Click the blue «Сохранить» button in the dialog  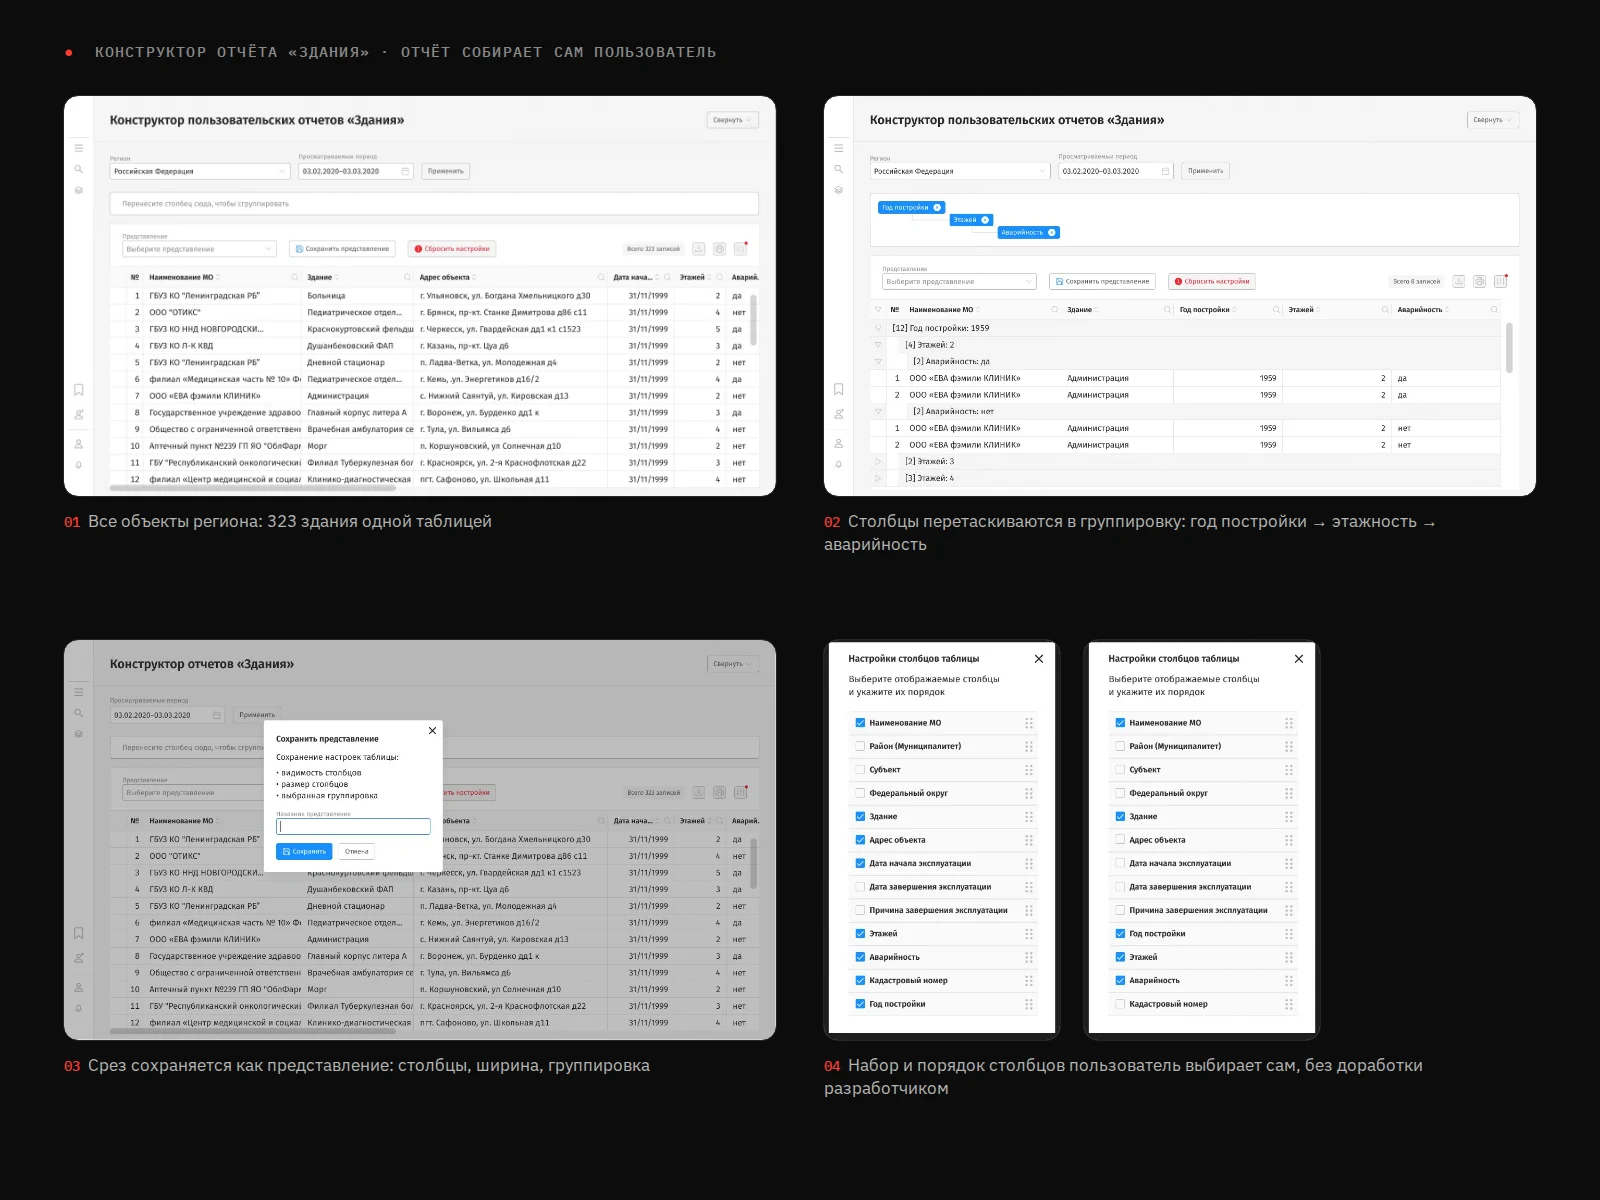(304, 851)
